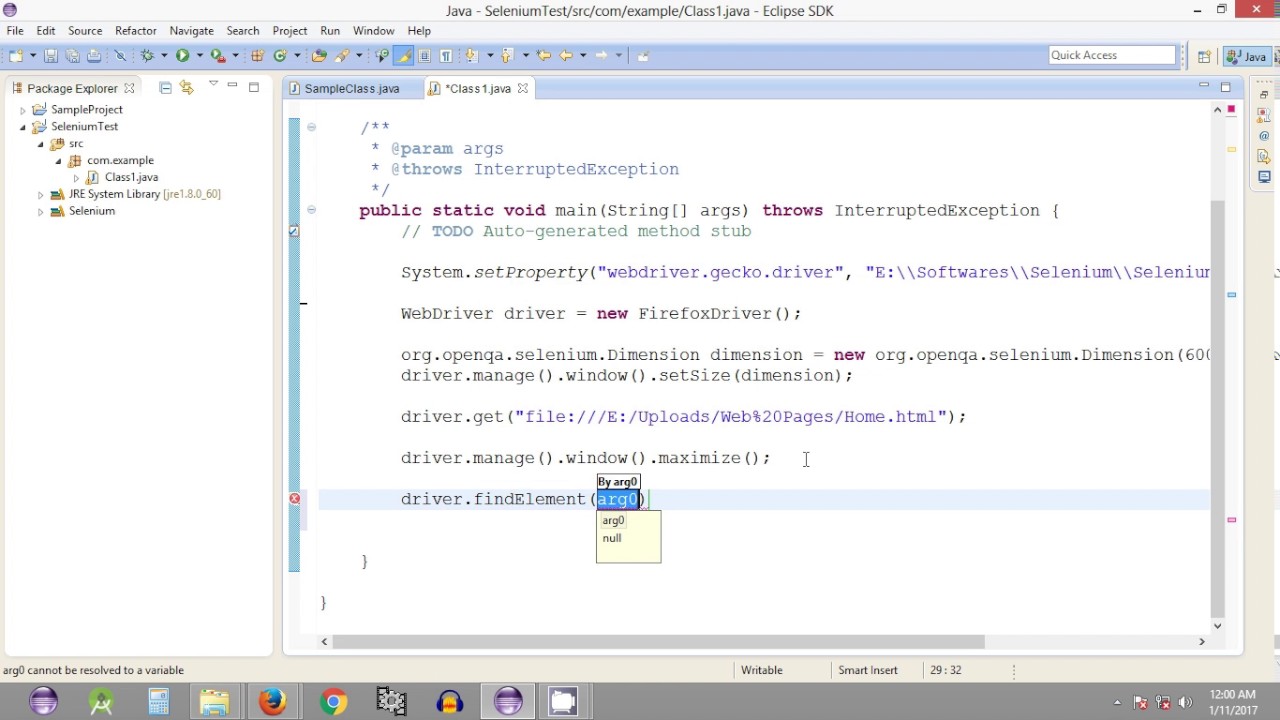Toggle Mark Occurrences highlighter icon
This screenshot has height=720, width=1280.
tap(405, 56)
